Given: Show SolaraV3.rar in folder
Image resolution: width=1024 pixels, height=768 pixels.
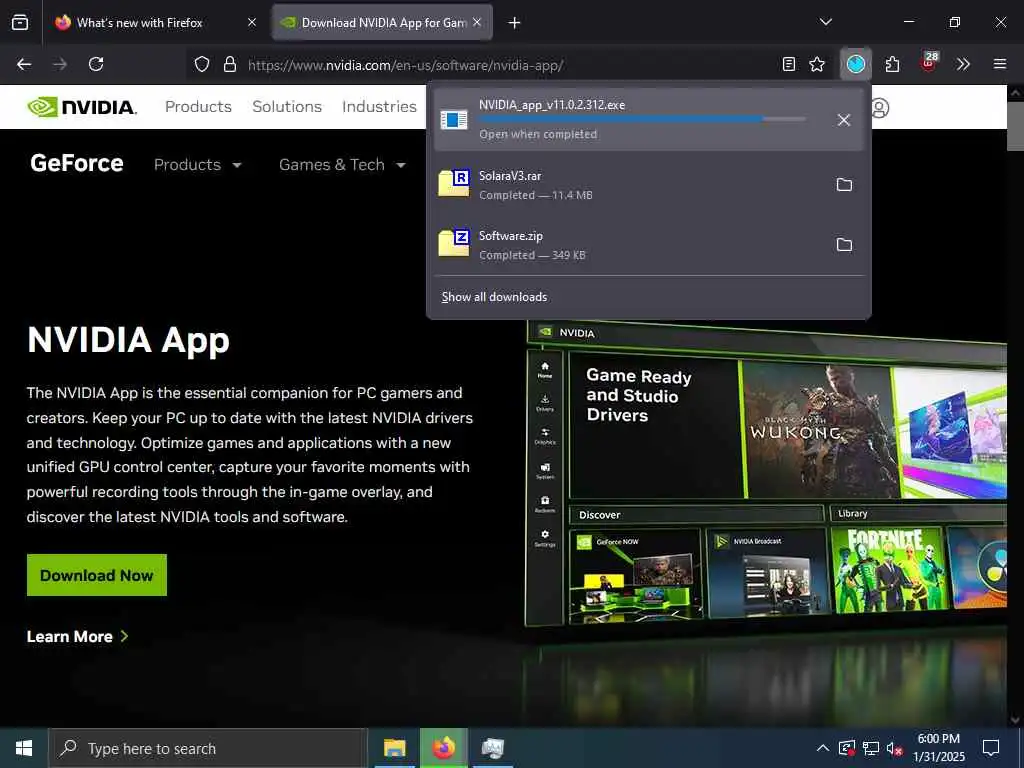Looking at the screenshot, I should (844, 185).
